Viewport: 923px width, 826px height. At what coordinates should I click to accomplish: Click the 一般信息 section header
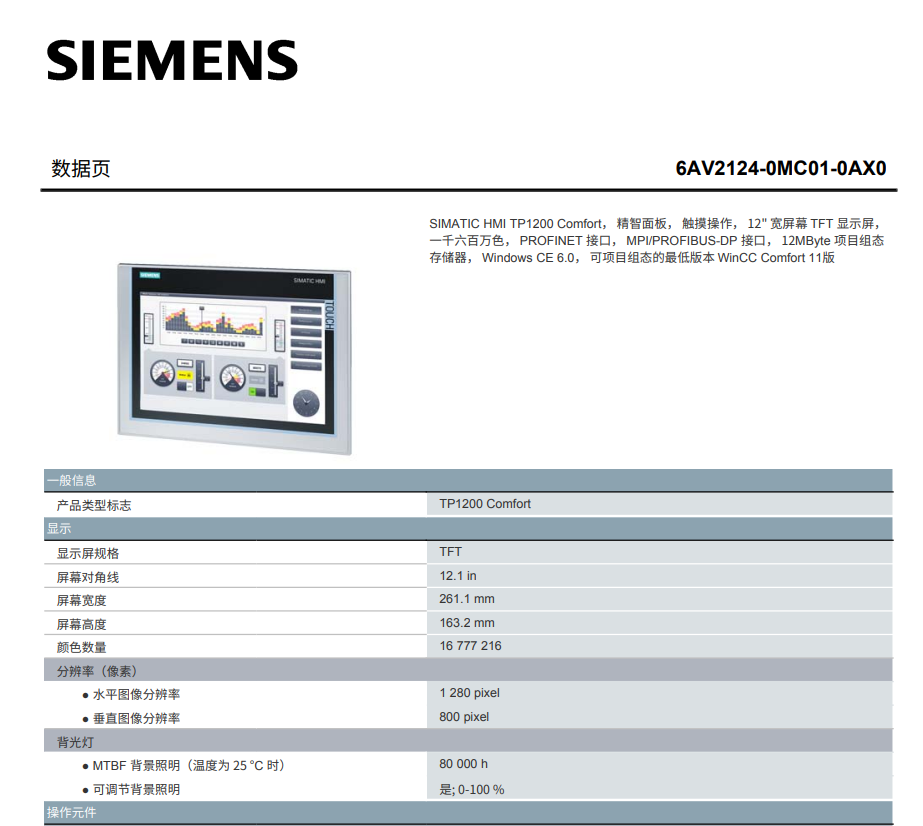(72, 481)
